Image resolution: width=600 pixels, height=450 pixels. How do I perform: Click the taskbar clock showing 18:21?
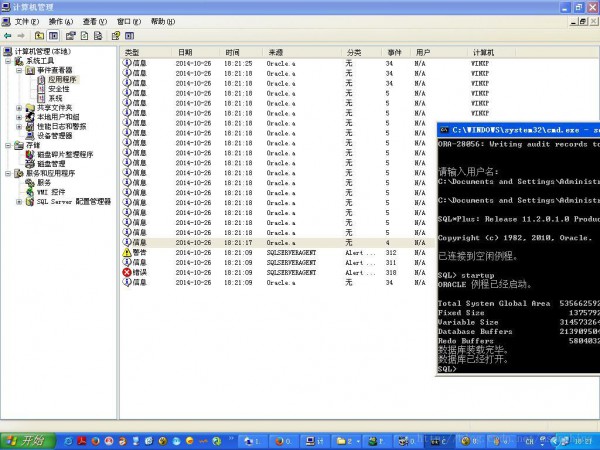(583, 441)
